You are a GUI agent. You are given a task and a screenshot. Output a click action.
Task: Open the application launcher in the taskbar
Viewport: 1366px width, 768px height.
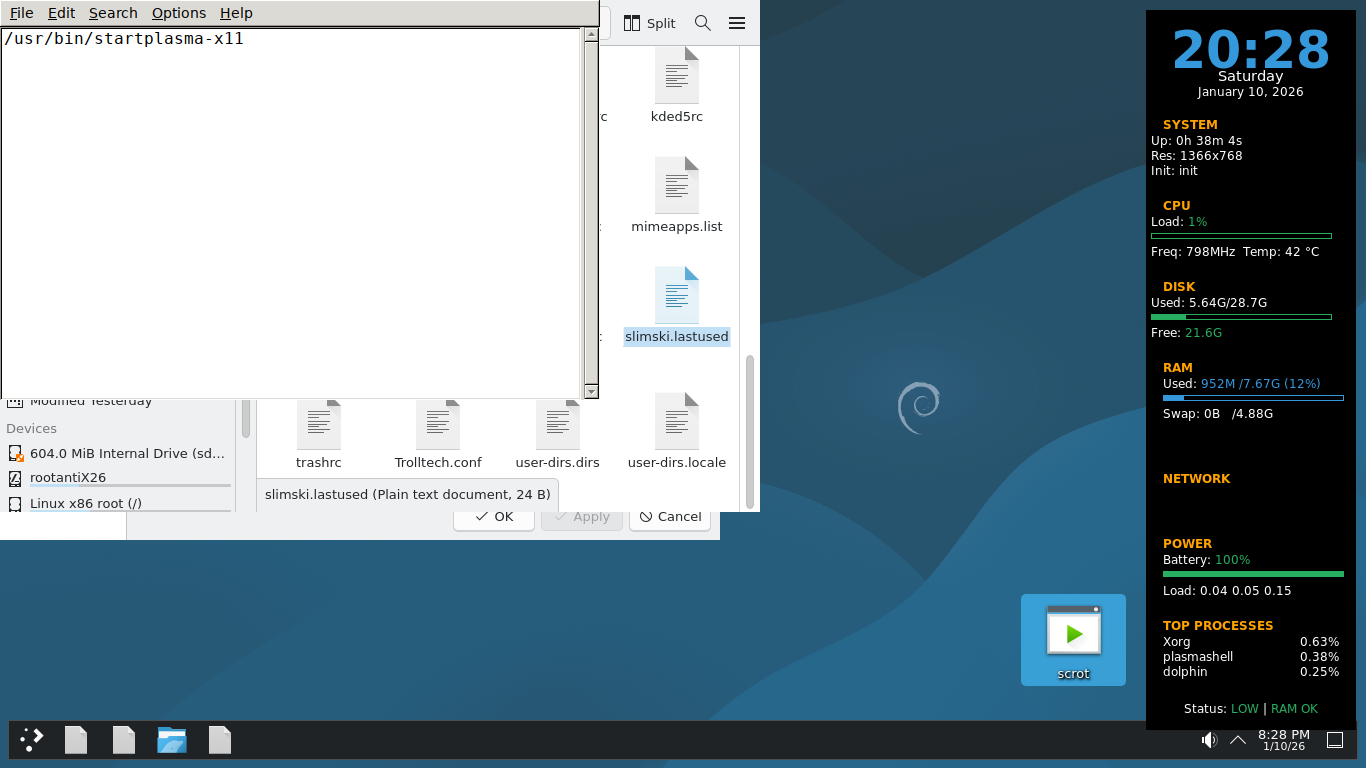[32, 740]
